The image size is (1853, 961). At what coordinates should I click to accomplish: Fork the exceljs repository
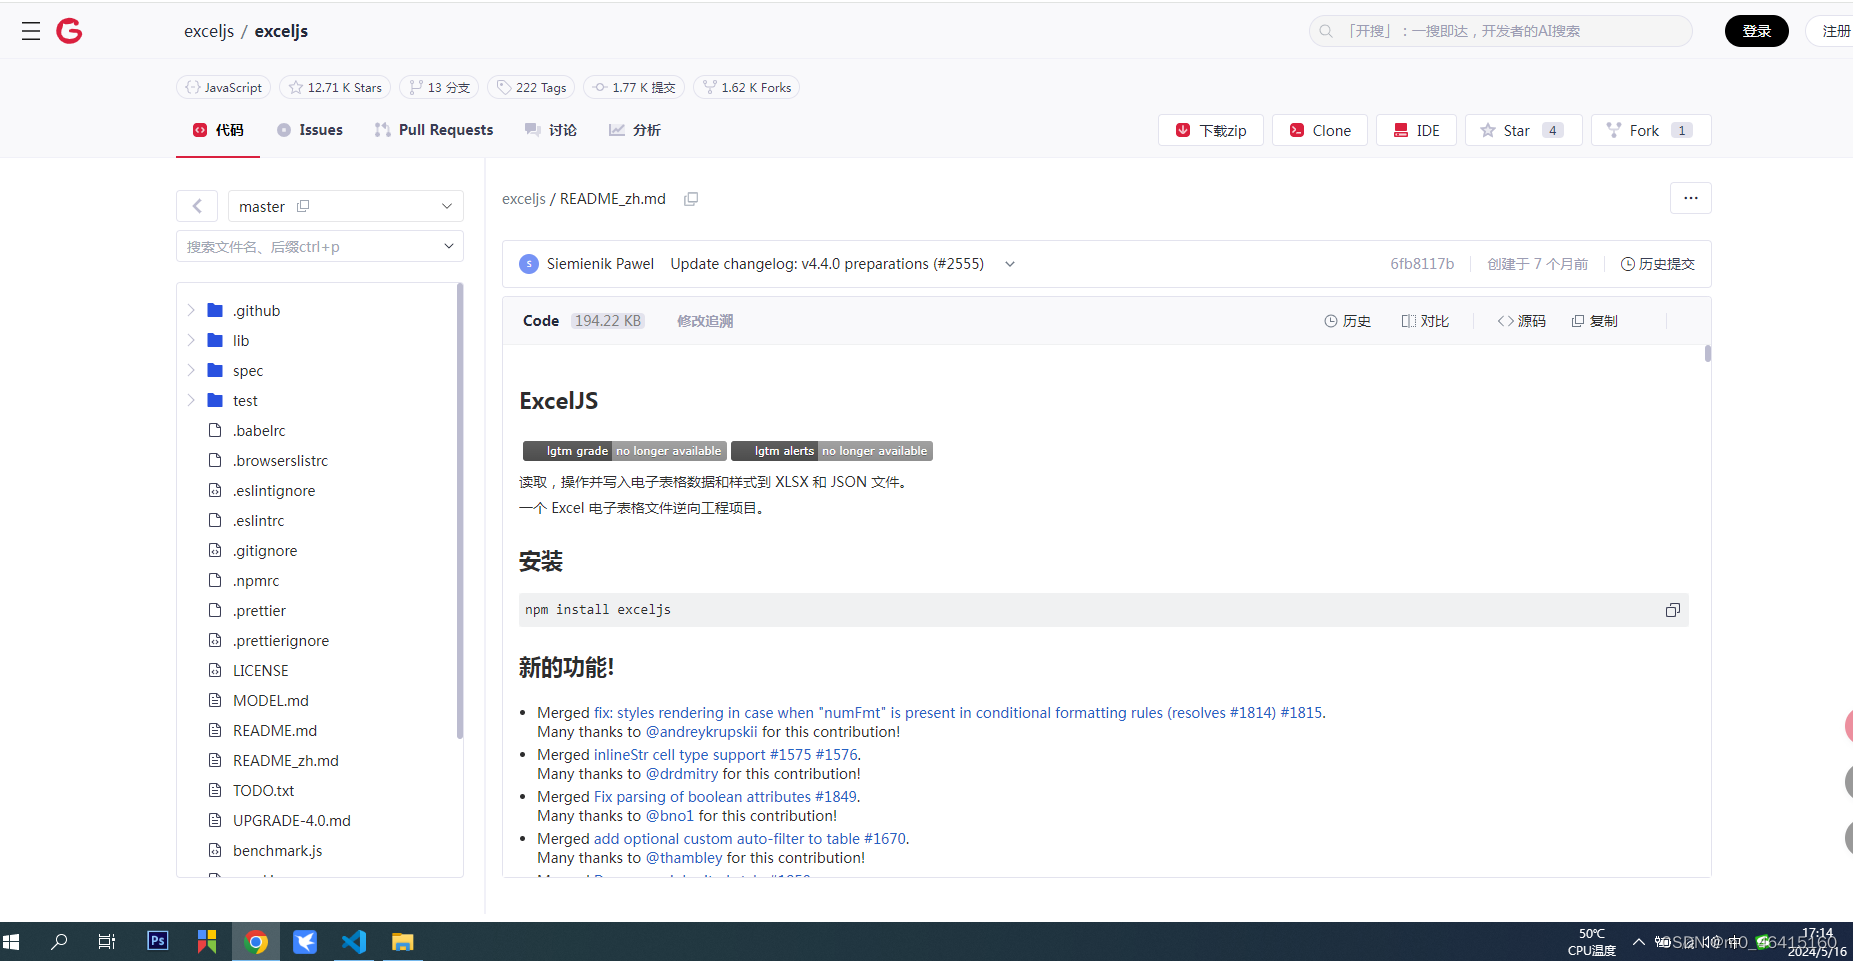(x=1651, y=130)
